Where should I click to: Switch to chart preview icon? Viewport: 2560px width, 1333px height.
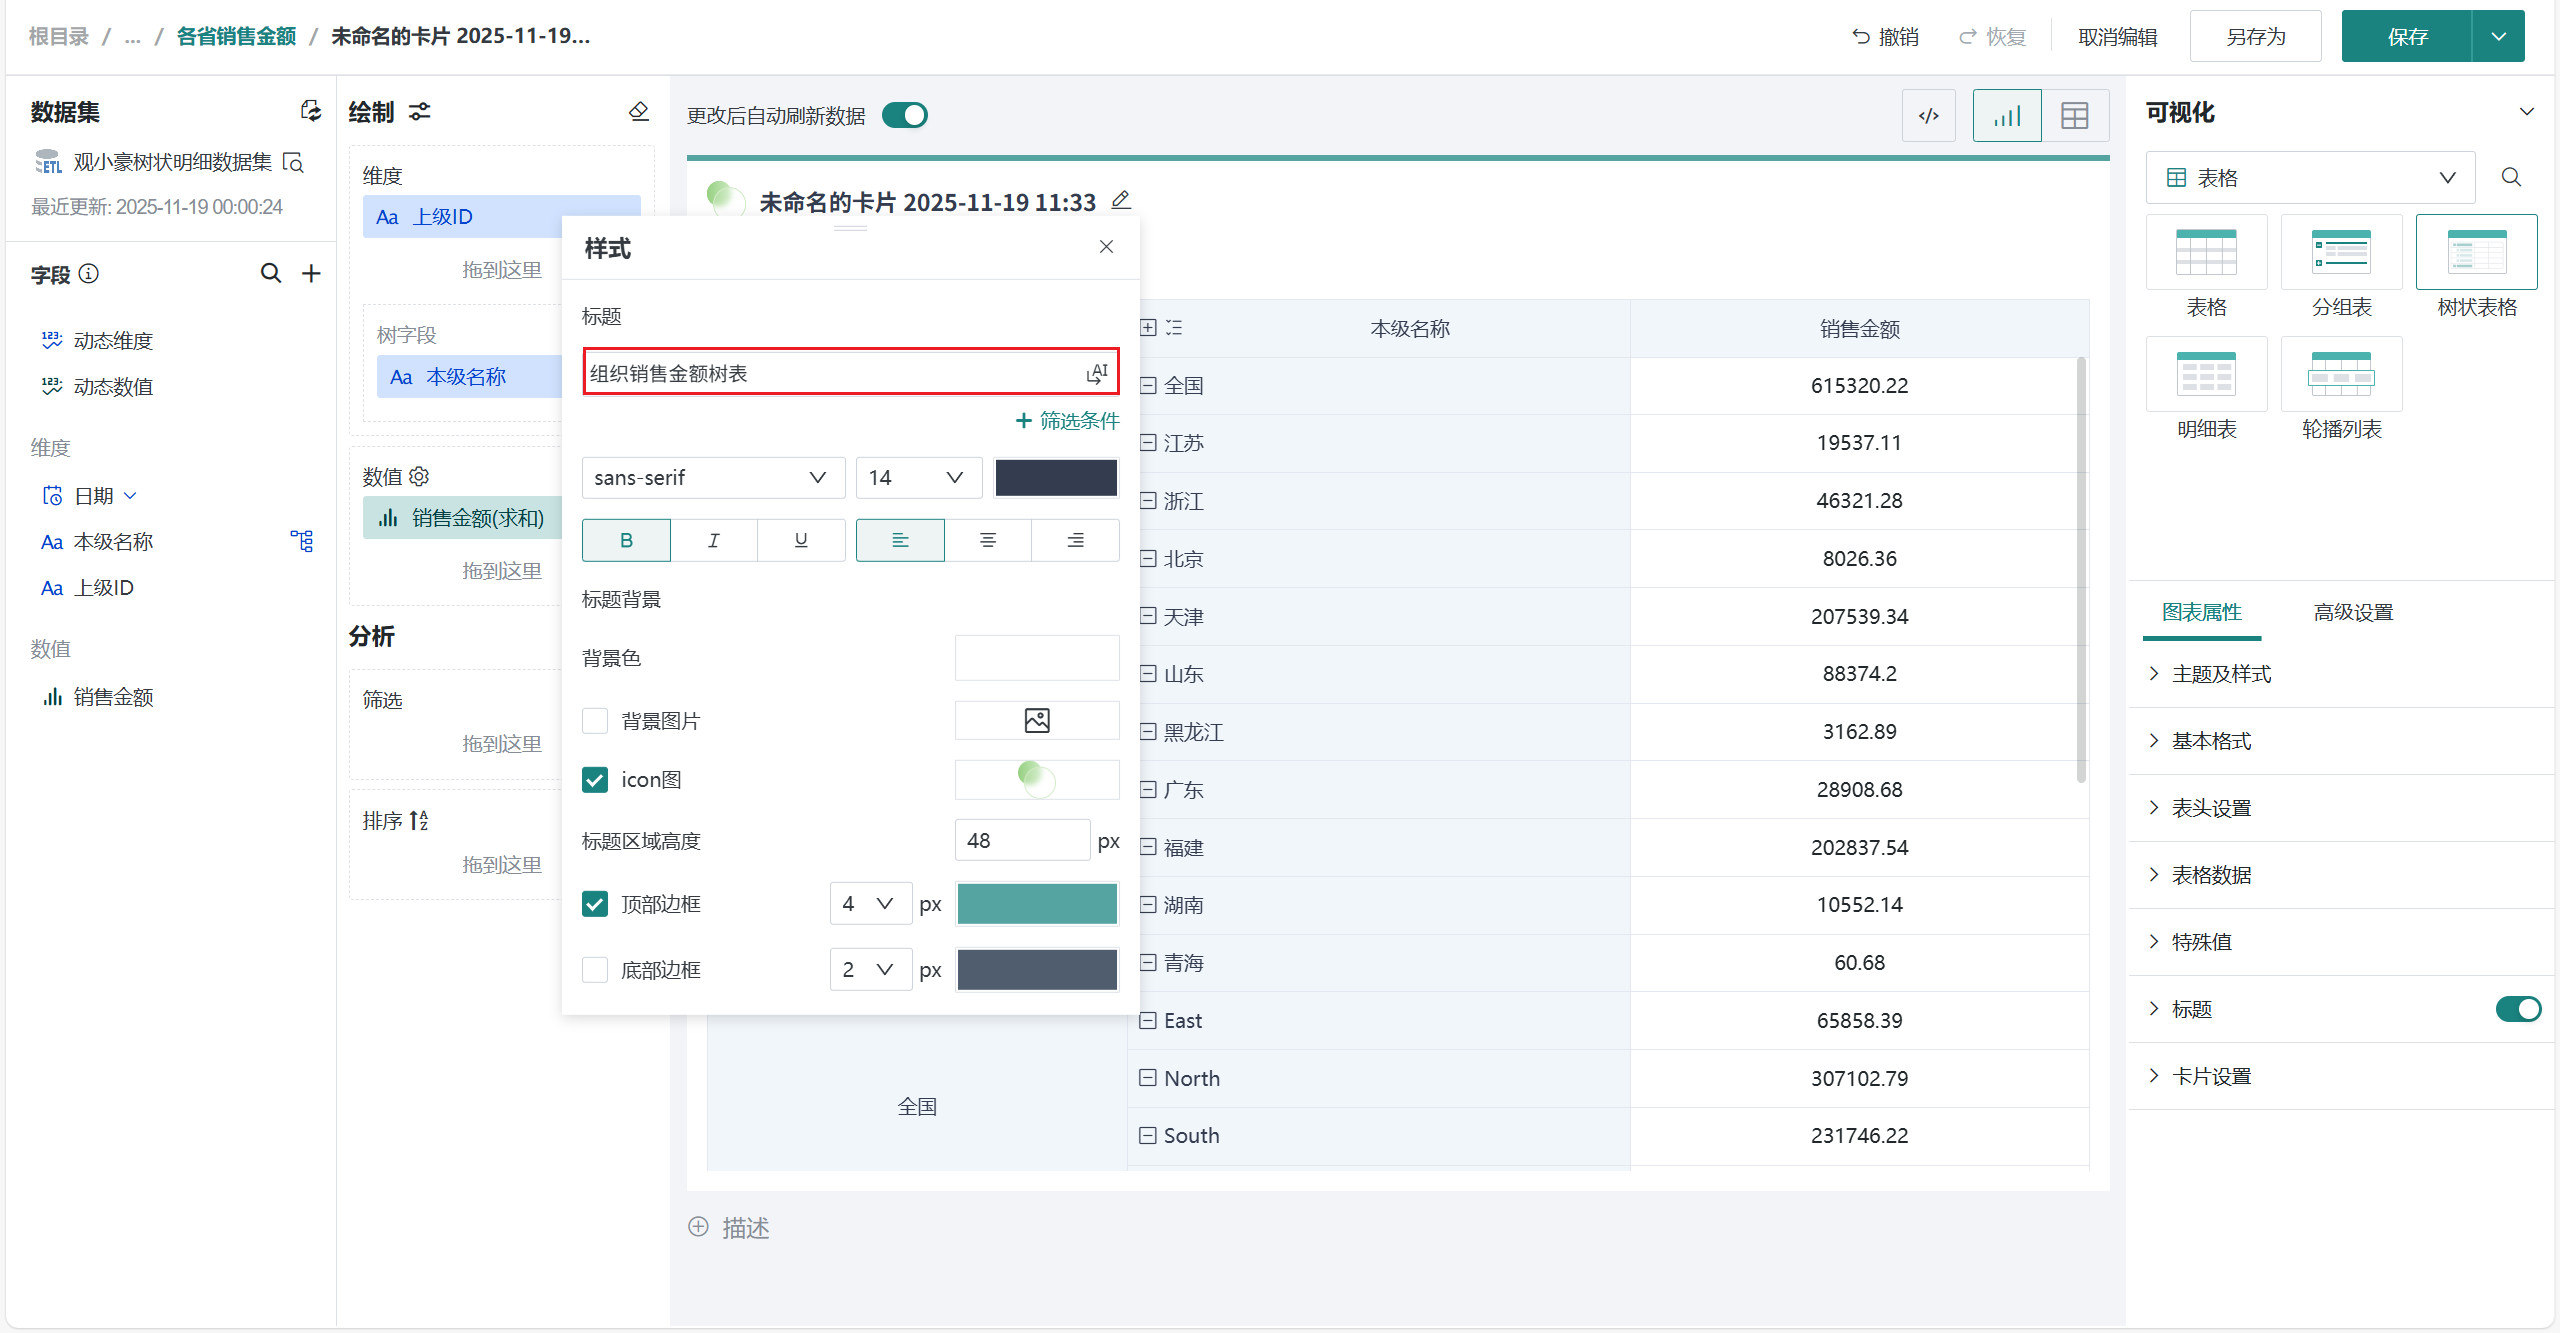click(2006, 116)
